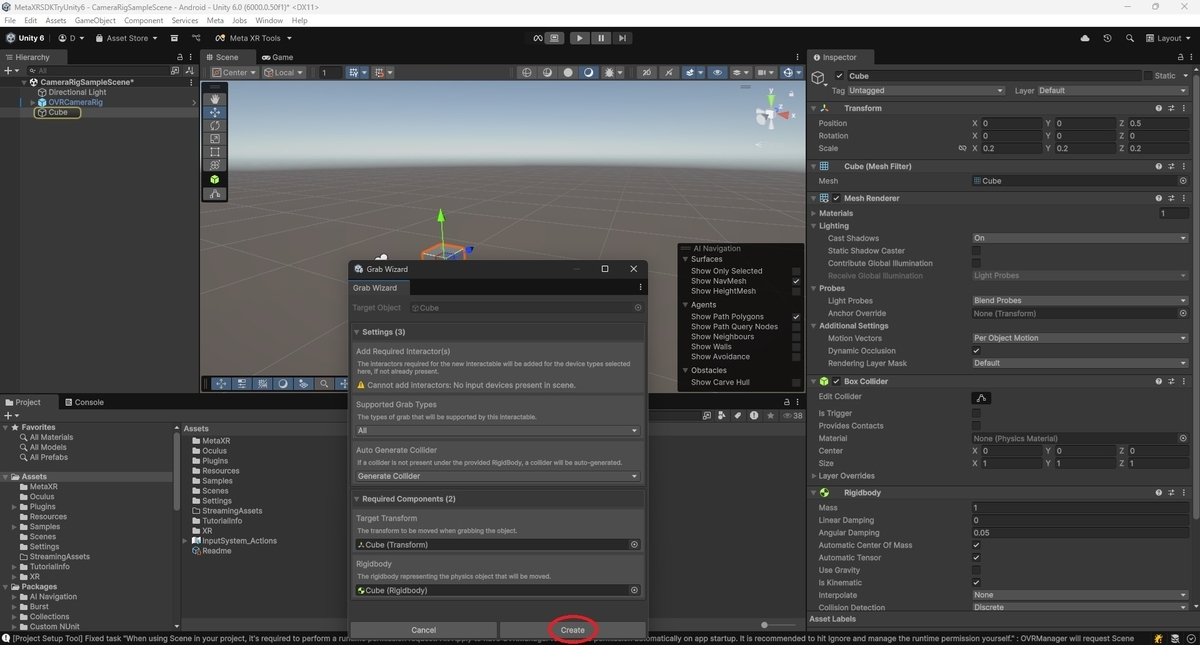Screen dimensions: 1200x645
Task: Open Motion Vectors dropdown
Action: (x=1080, y=338)
